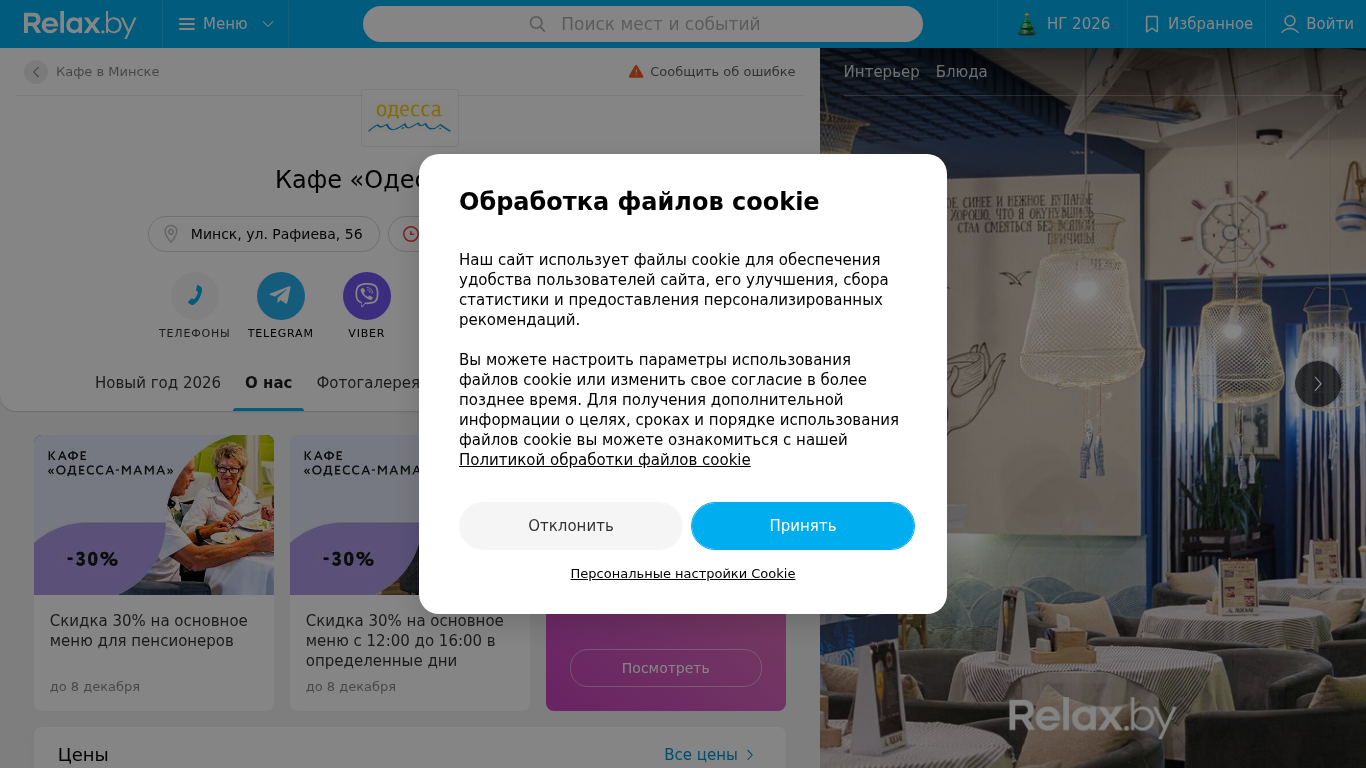This screenshot has height=768, width=1366.
Task: Click the Relax.by logo
Action: coord(80,24)
